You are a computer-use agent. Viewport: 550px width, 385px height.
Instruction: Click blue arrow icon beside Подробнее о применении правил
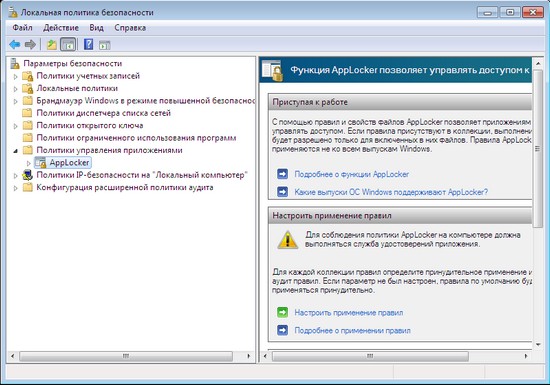(x=282, y=330)
